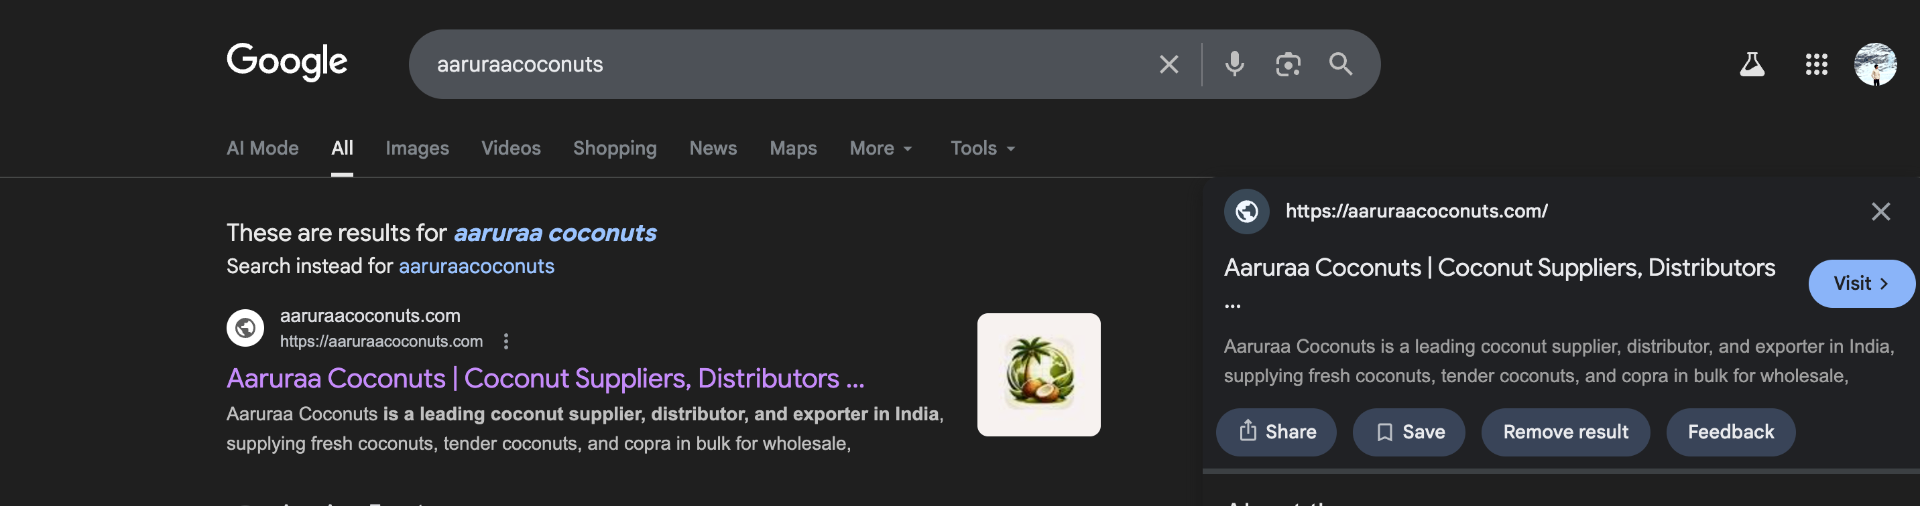1920x506 pixels.
Task: Open the Google account profile picture
Action: (1875, 65)
